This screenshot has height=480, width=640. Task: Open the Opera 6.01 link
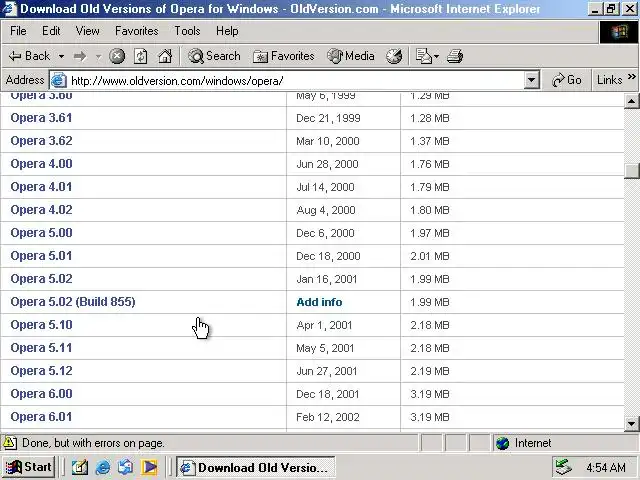(41, 417)
